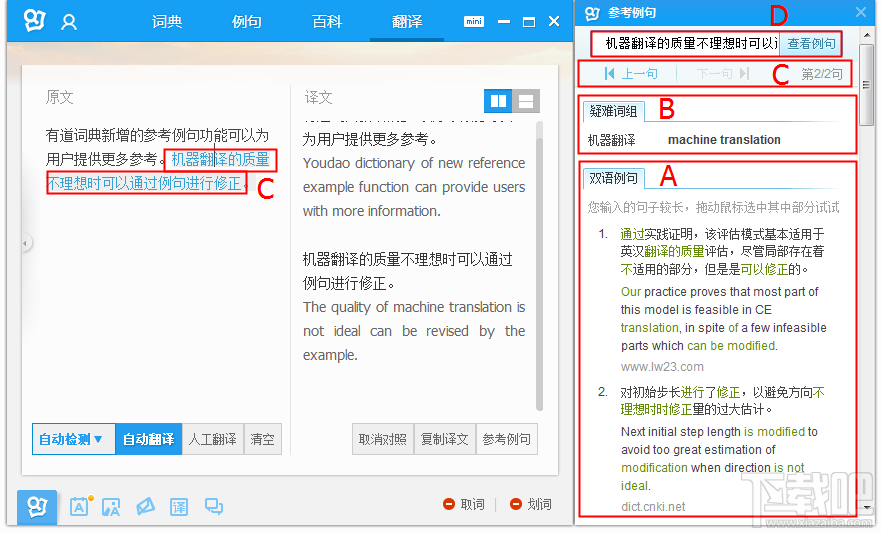Go to next sentence 下一句

point(723,74)
